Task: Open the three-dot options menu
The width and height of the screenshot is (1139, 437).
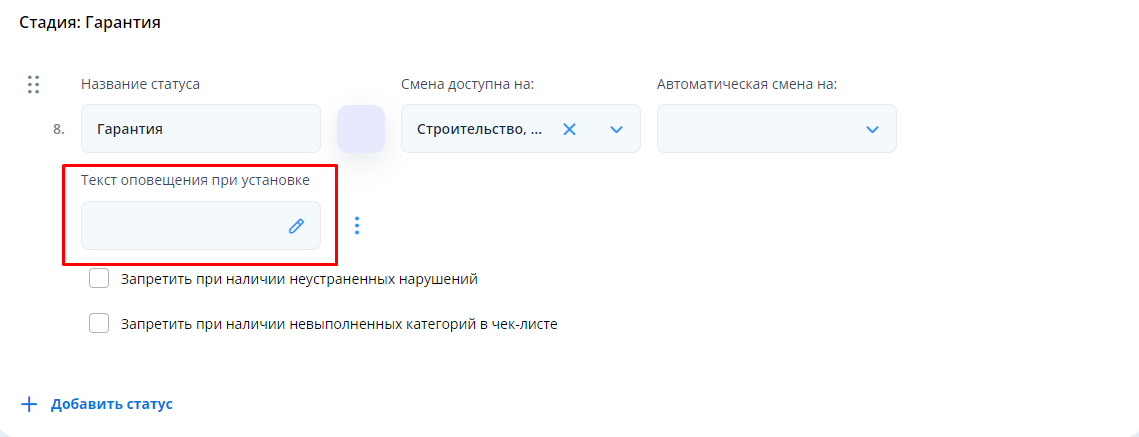Action: click(357, 226)
